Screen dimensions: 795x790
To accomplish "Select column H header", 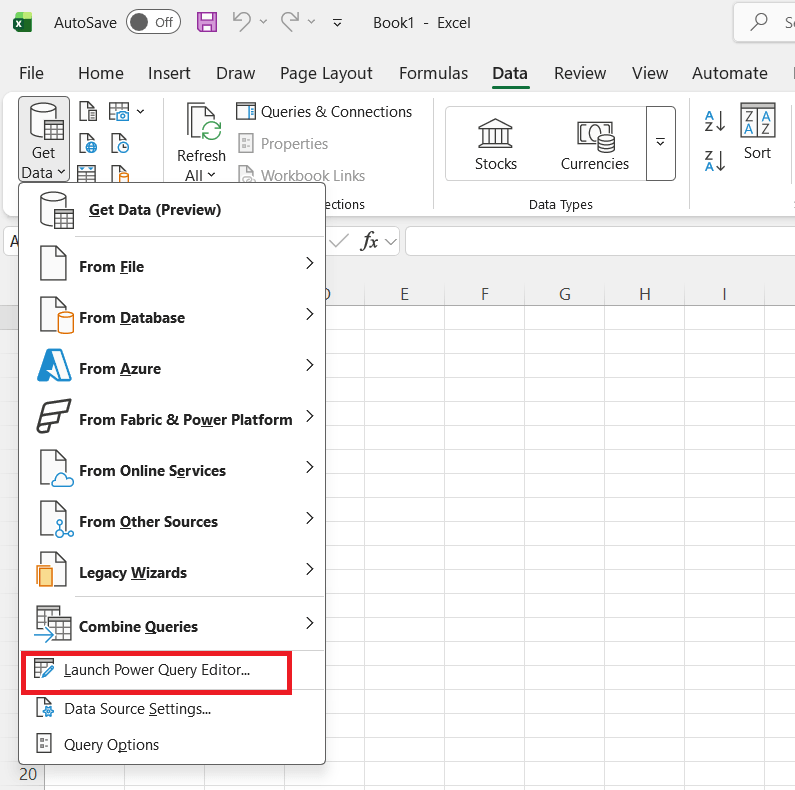I will tap(644, 294).
